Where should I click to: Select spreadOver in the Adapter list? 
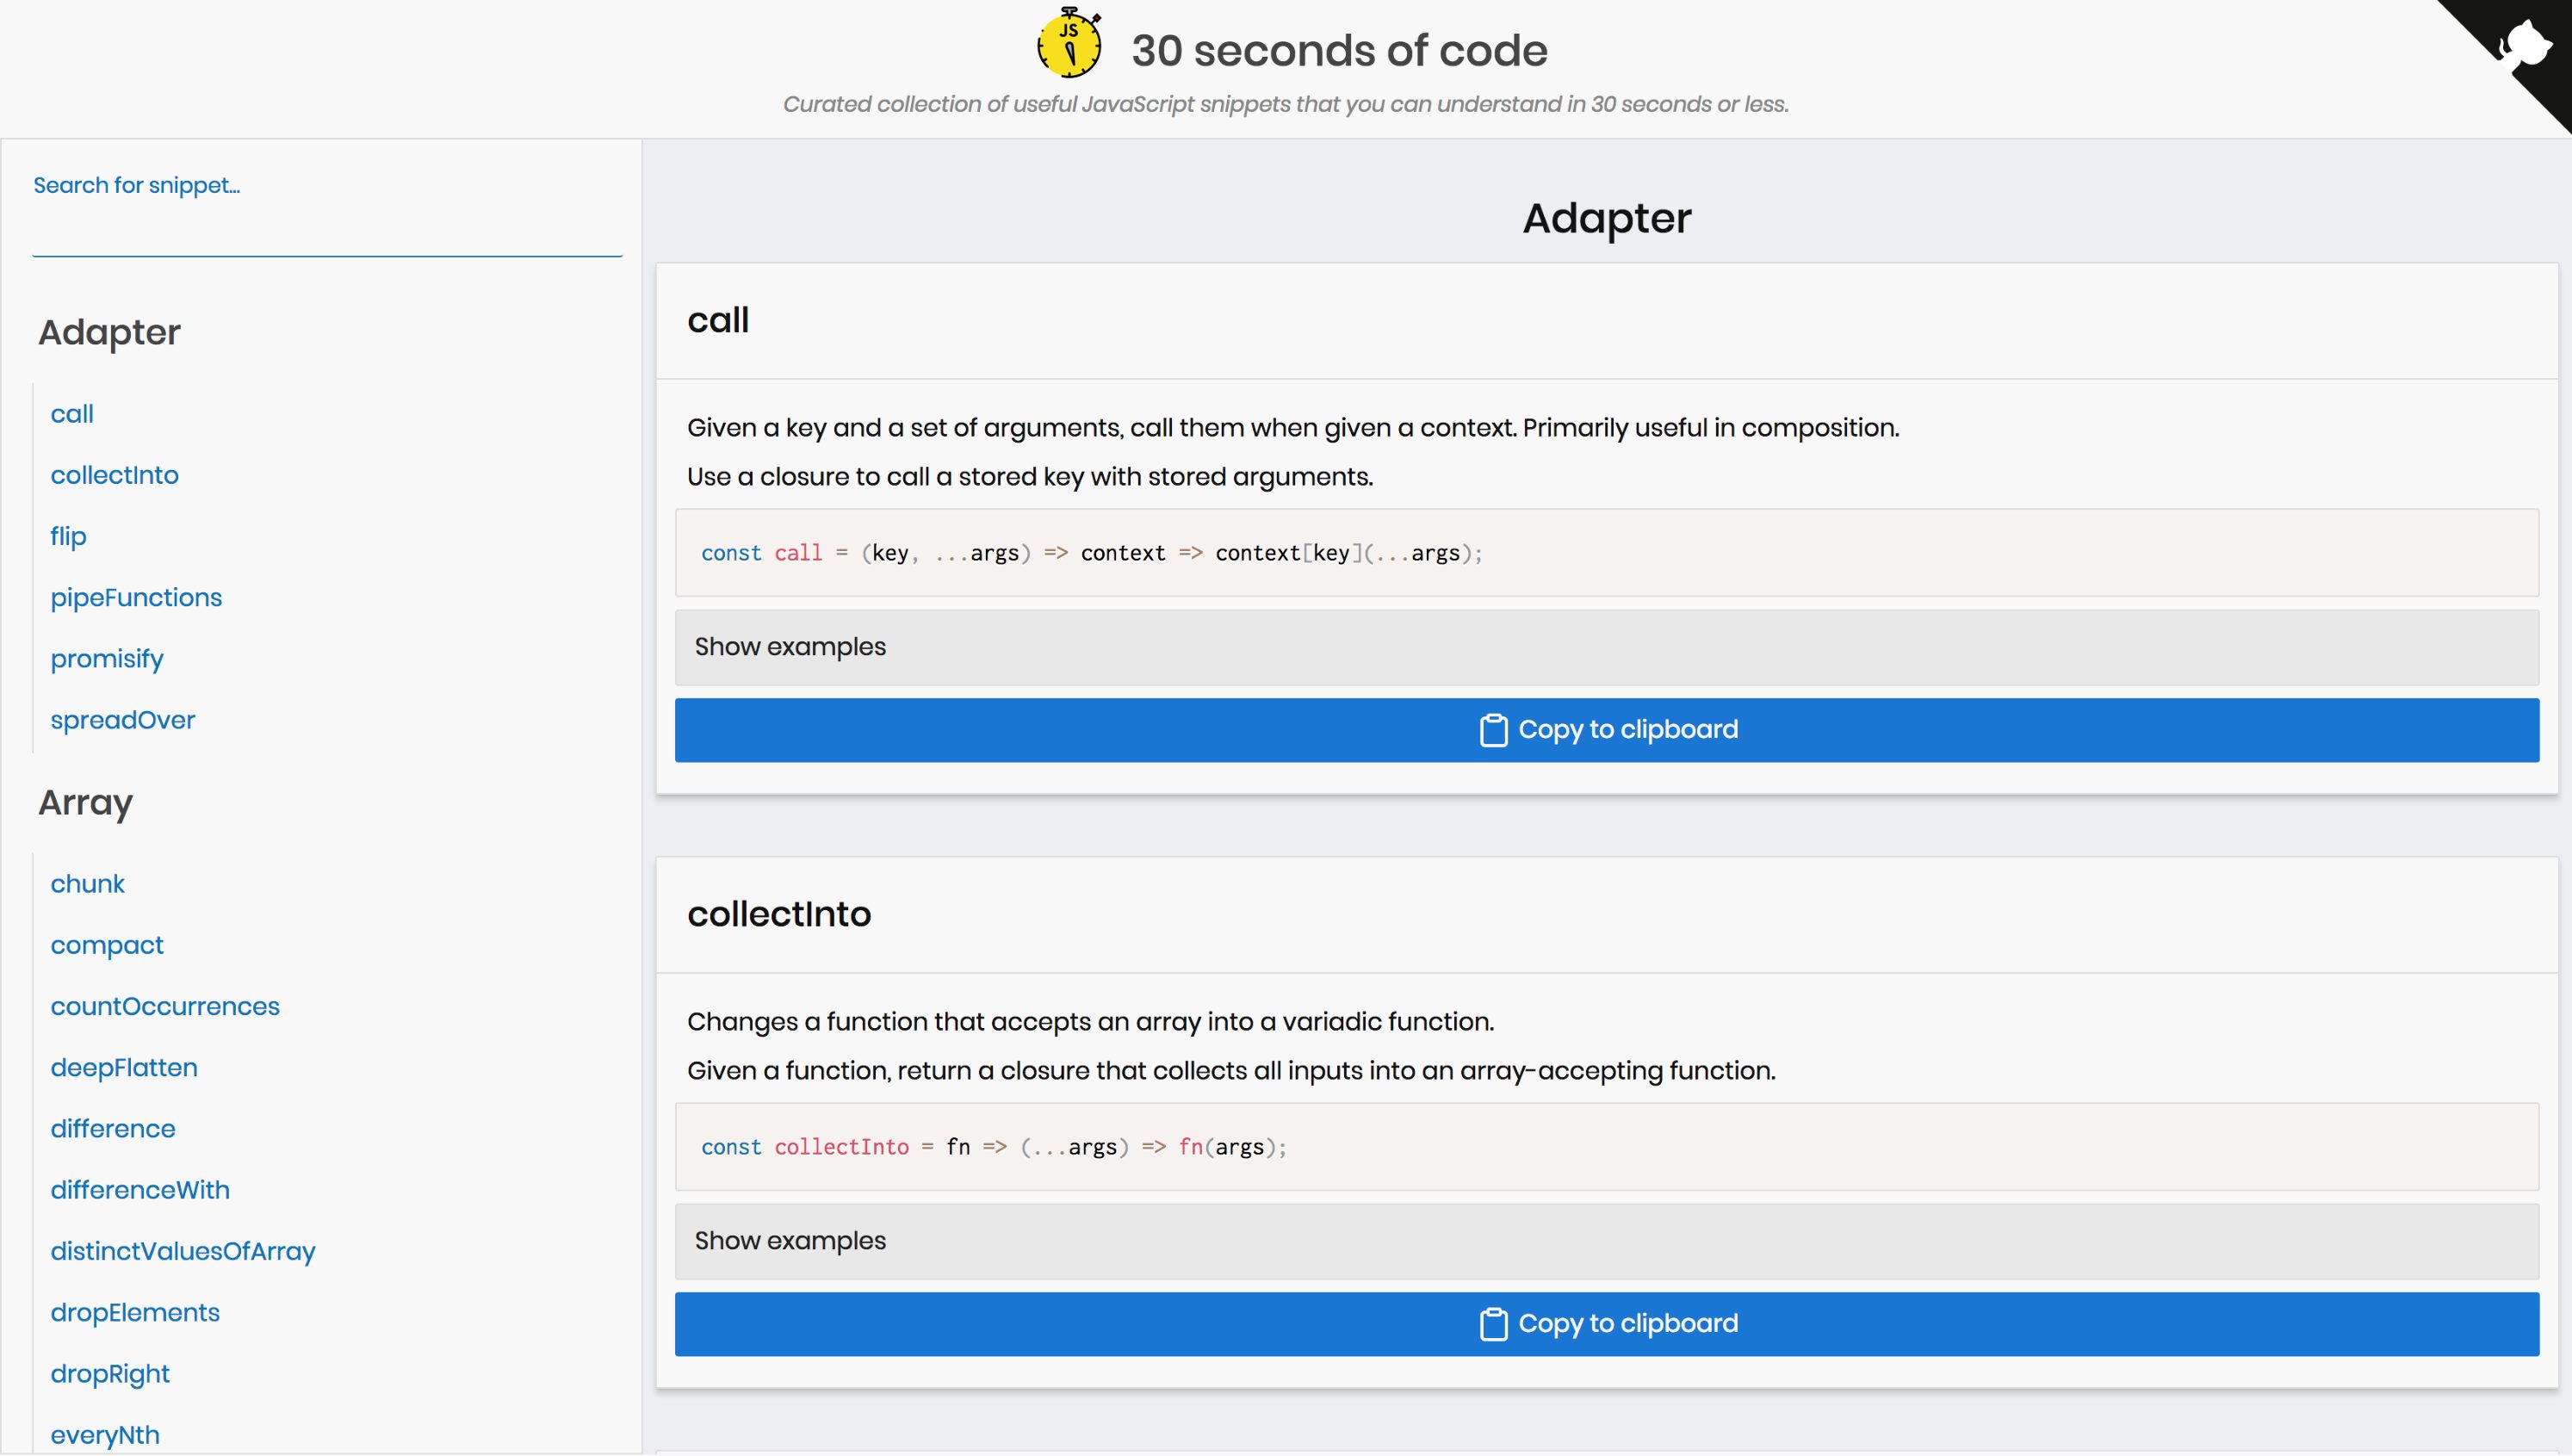(x=123, y=719)
